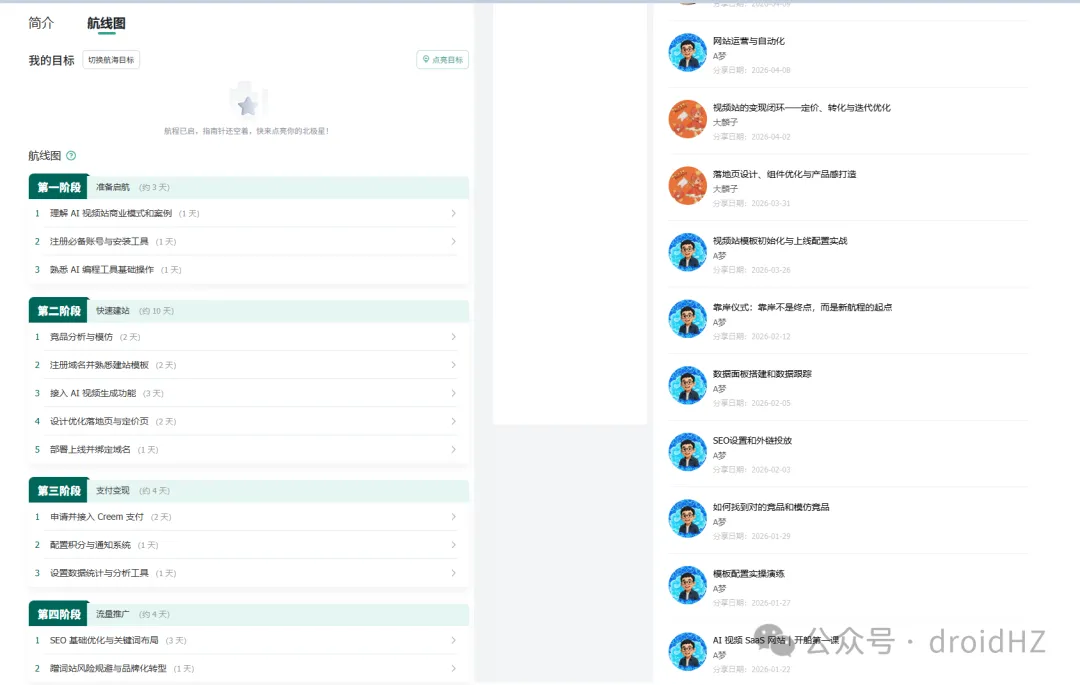Click avatar next to 模板配置实操演练
Image resolution: width=1080 pixels, height=685 pixels.
coord(687,585)
